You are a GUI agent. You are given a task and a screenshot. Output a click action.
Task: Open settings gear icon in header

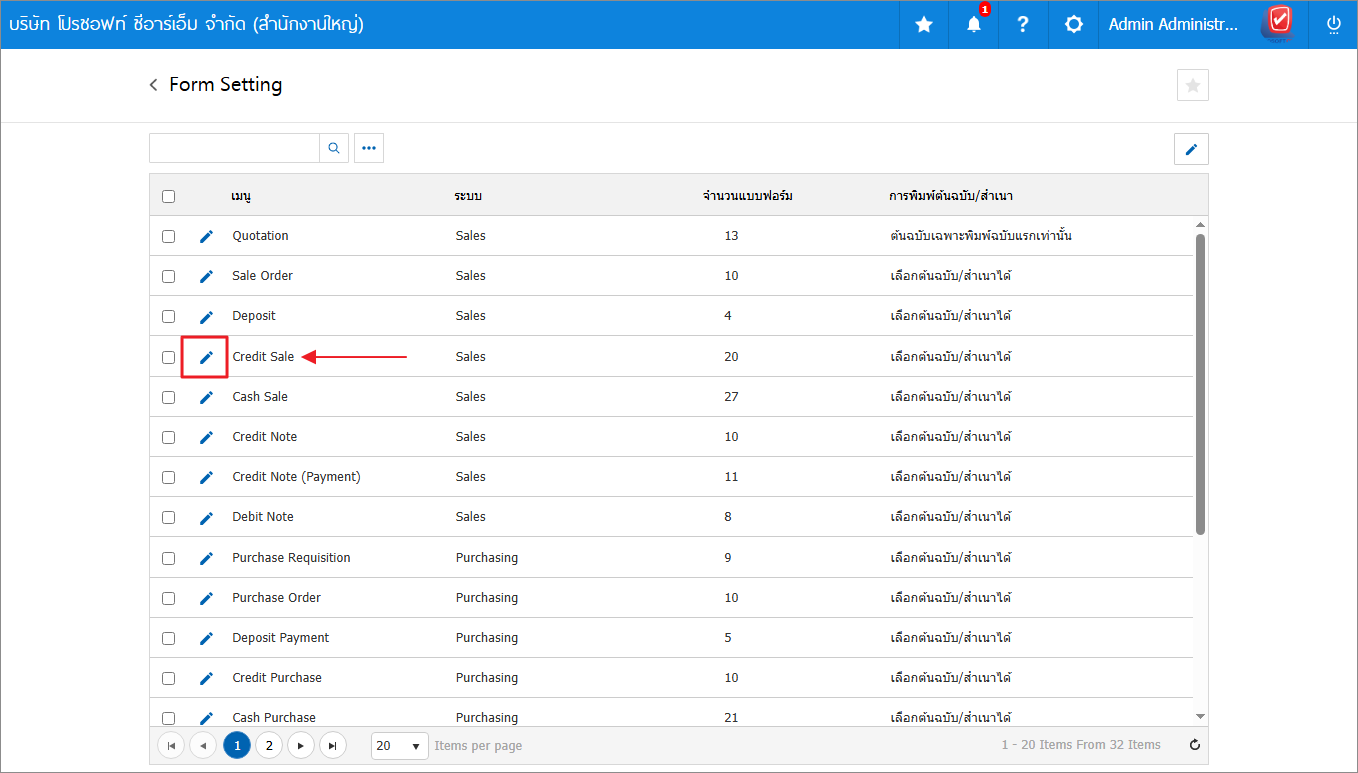pyautogui.click(x=1073, y=25)
